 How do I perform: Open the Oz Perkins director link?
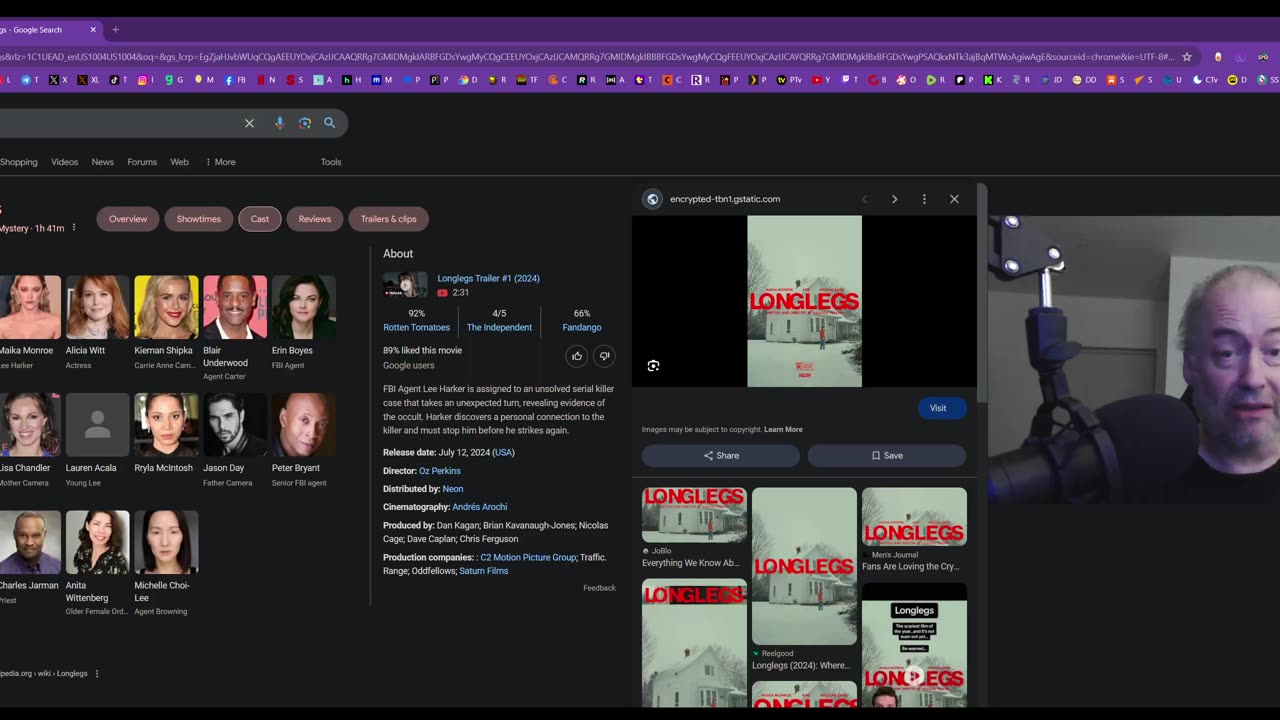[440, 471]
